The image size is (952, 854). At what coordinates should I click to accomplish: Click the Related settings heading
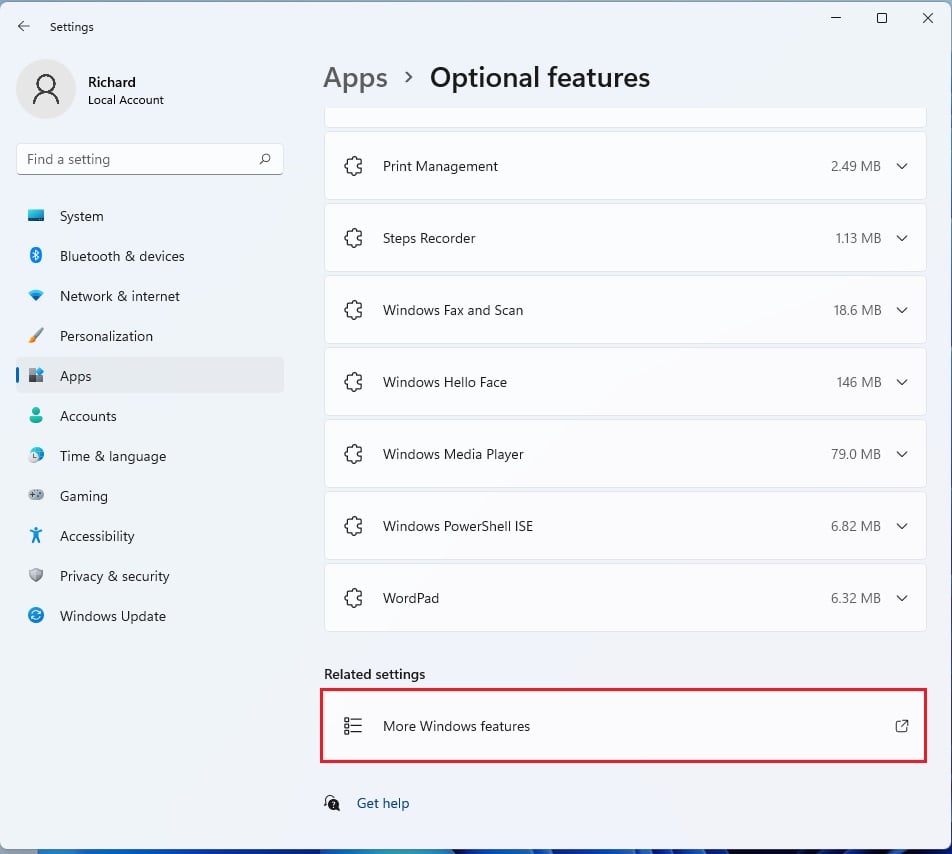(375, 674)
